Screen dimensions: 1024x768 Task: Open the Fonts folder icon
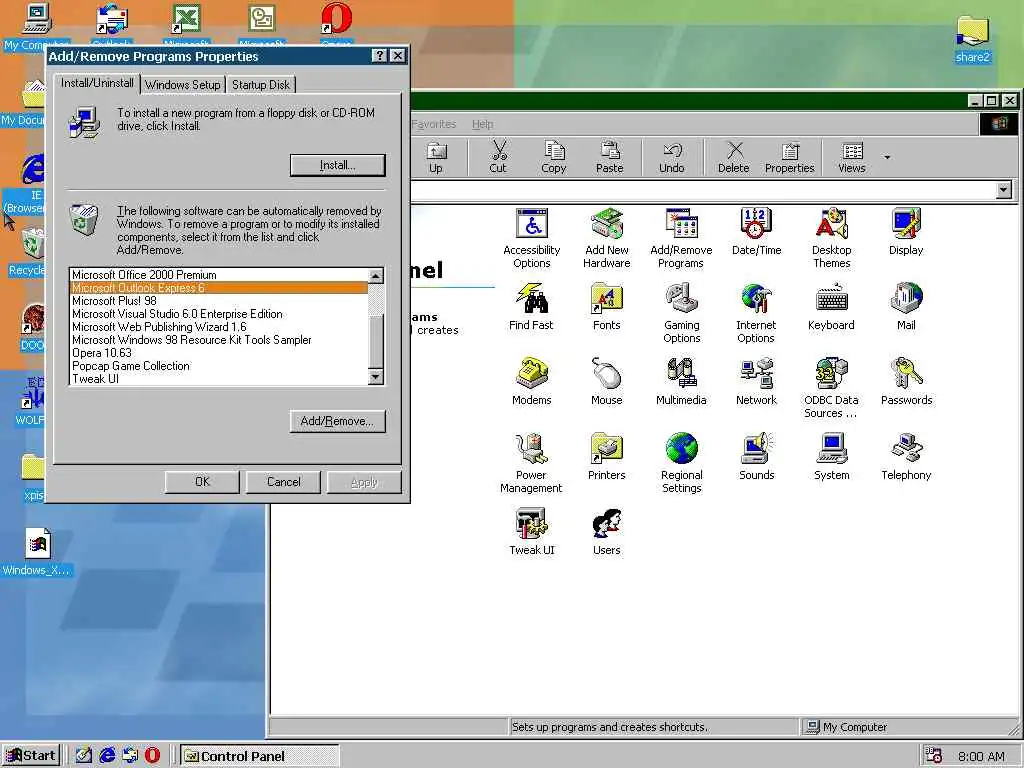click(607, 307)
